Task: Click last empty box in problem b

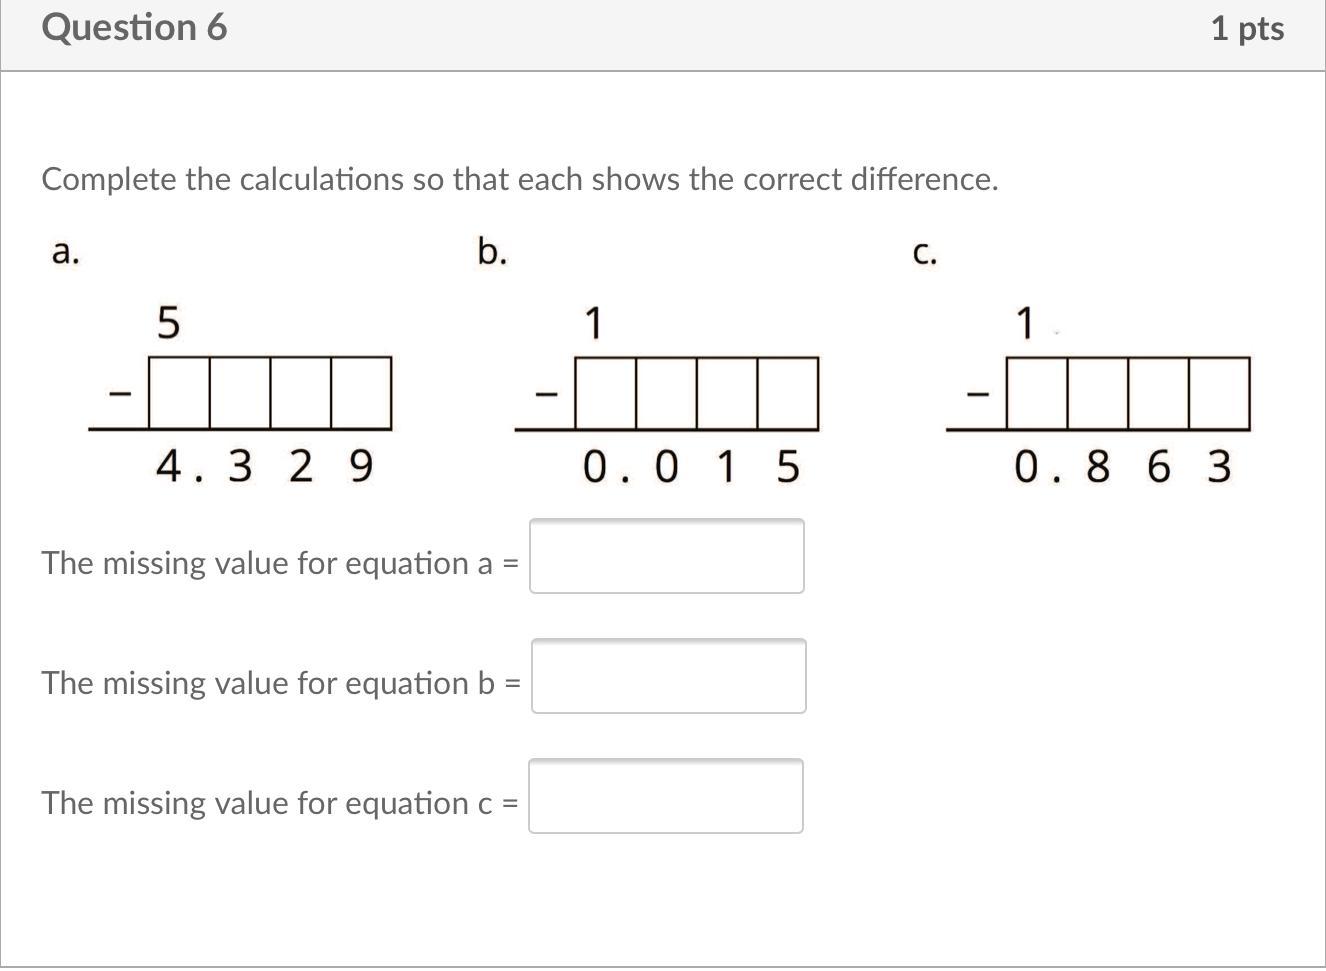Action: coord(787,393)
